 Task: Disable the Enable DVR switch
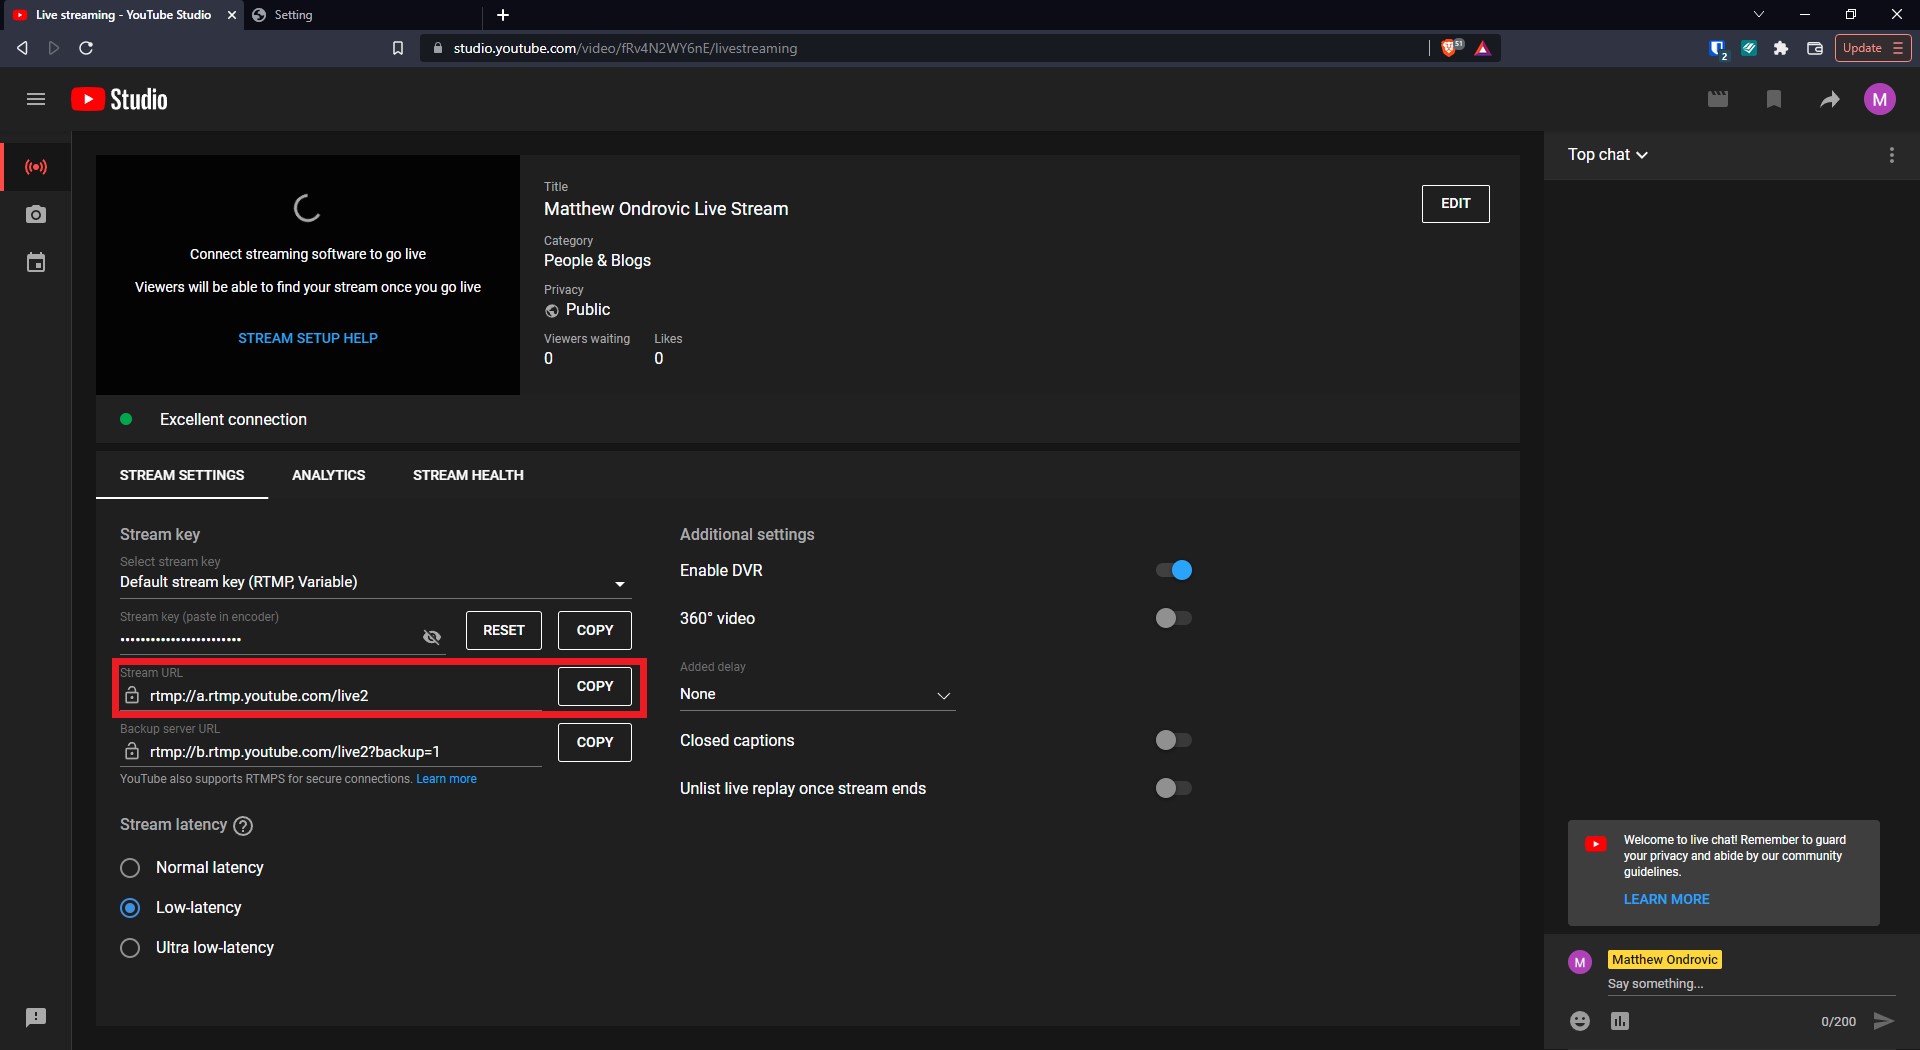(x=1174, y=570)
